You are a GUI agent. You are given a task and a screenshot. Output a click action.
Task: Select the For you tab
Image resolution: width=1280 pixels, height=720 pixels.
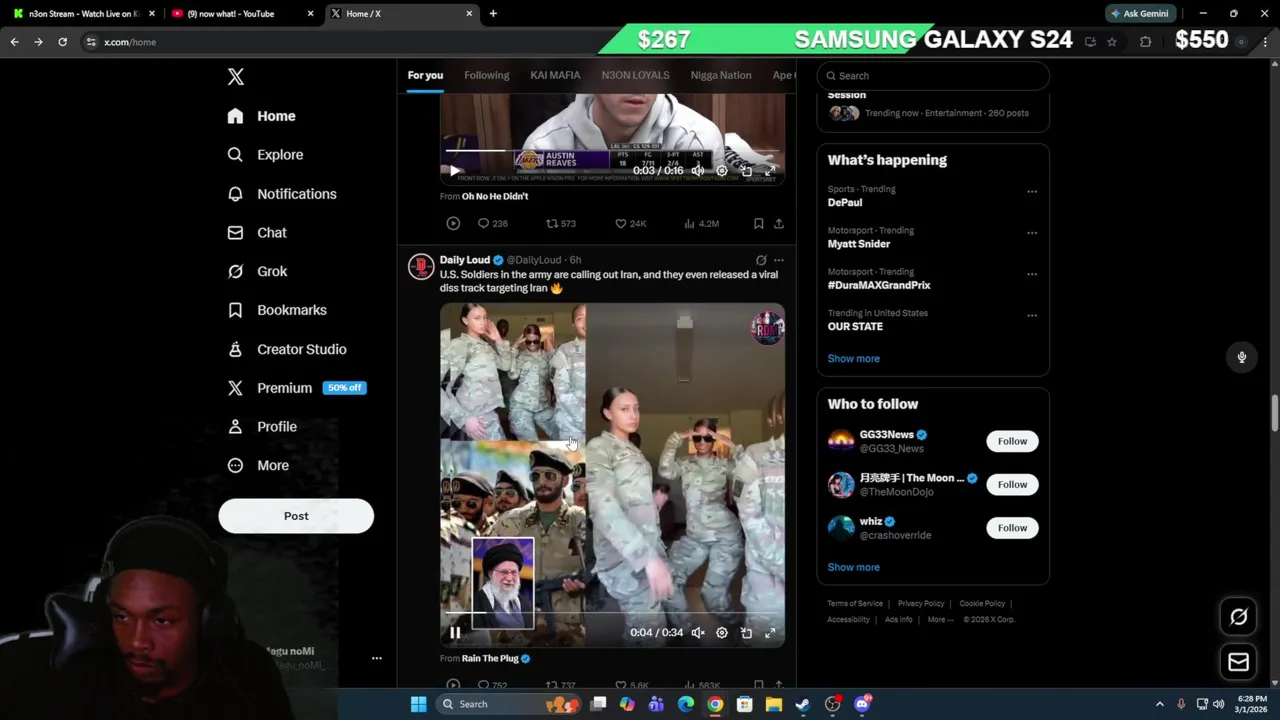coord(425,75)
